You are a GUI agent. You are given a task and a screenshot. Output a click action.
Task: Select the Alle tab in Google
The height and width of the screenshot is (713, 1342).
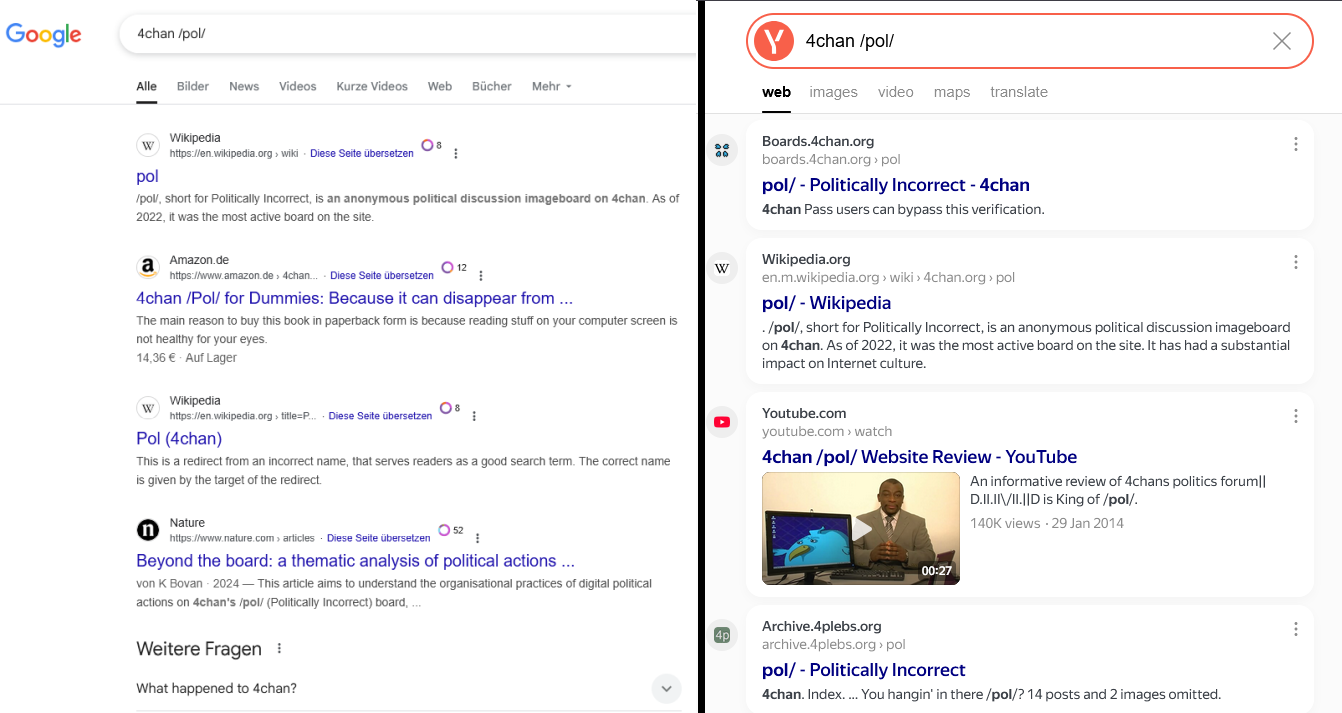pos(147,86)
